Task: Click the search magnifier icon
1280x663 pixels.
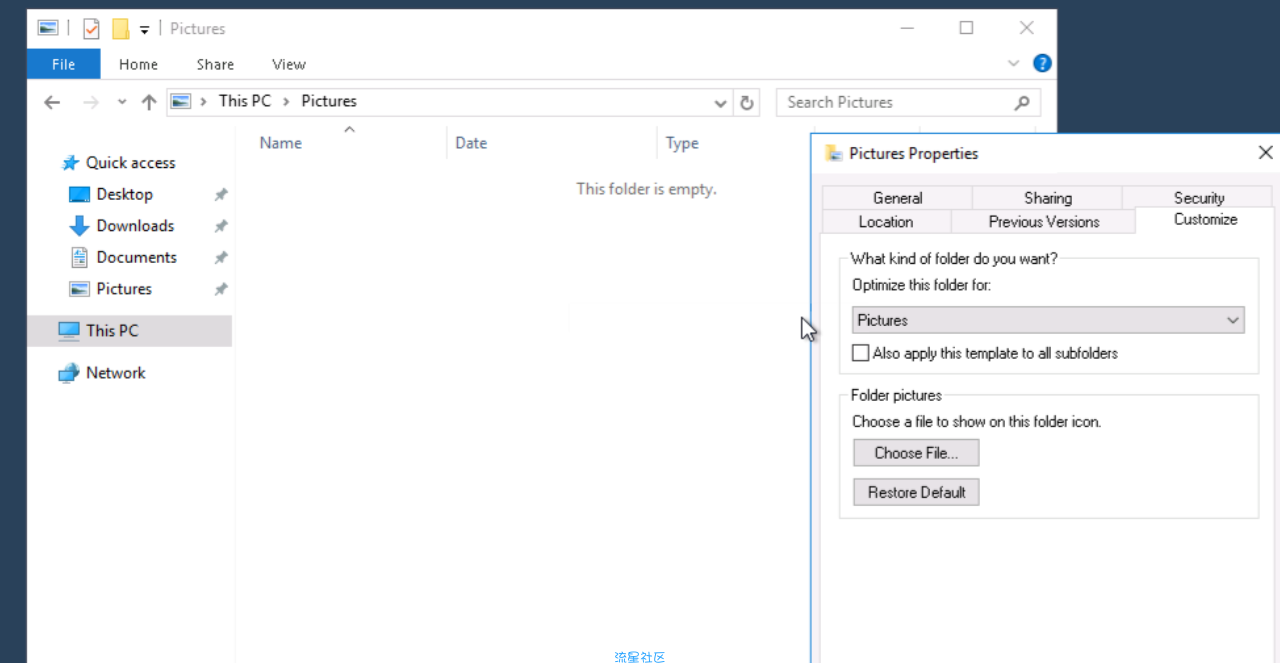Action: [x=1022, y=102]
